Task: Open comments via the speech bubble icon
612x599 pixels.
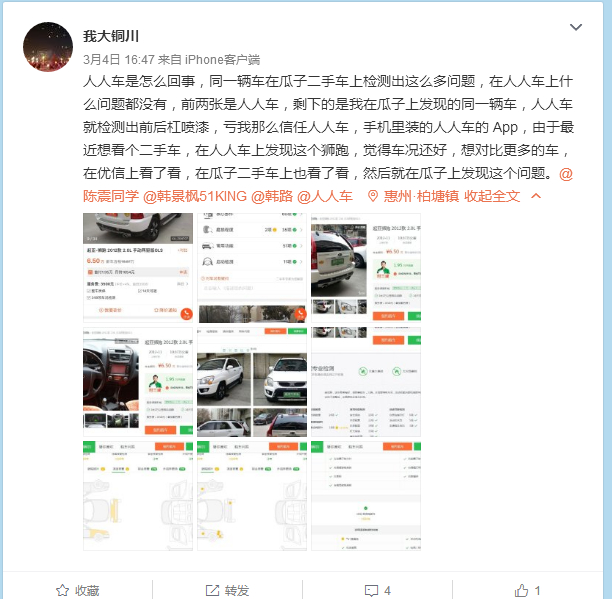Action: point(371,590)
